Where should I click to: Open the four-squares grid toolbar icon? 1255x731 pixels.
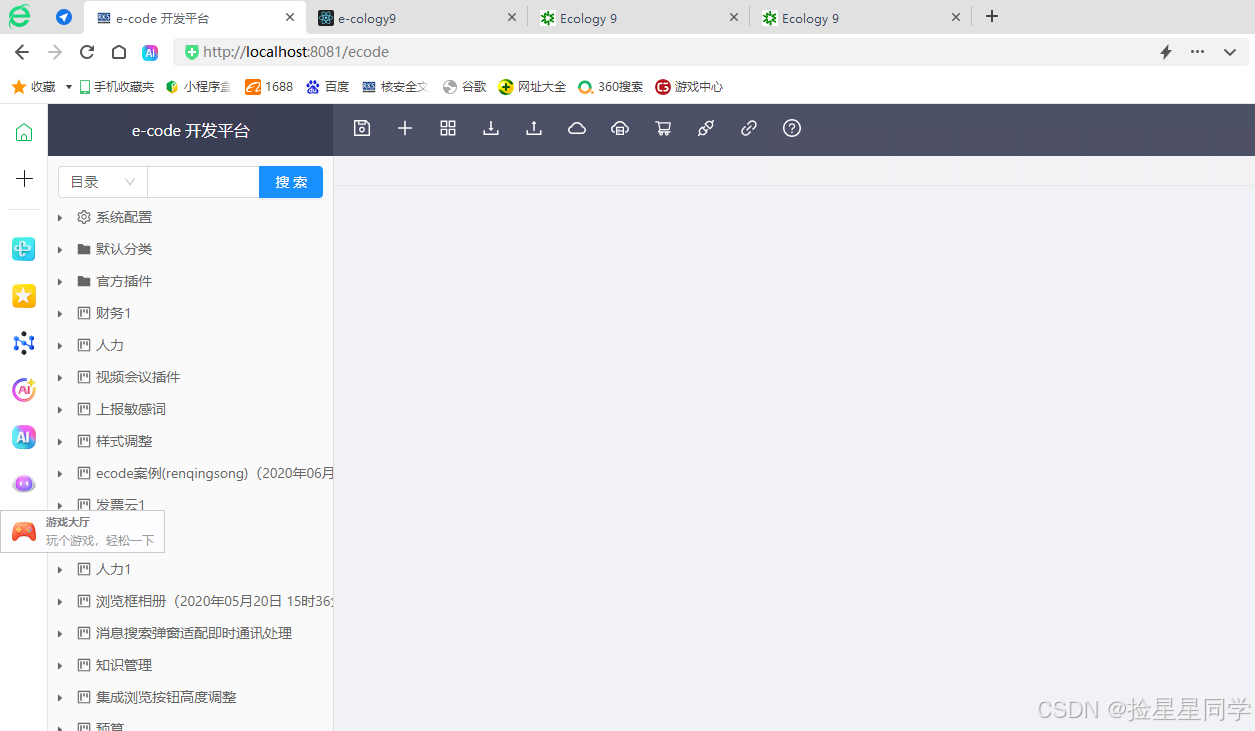448,128
